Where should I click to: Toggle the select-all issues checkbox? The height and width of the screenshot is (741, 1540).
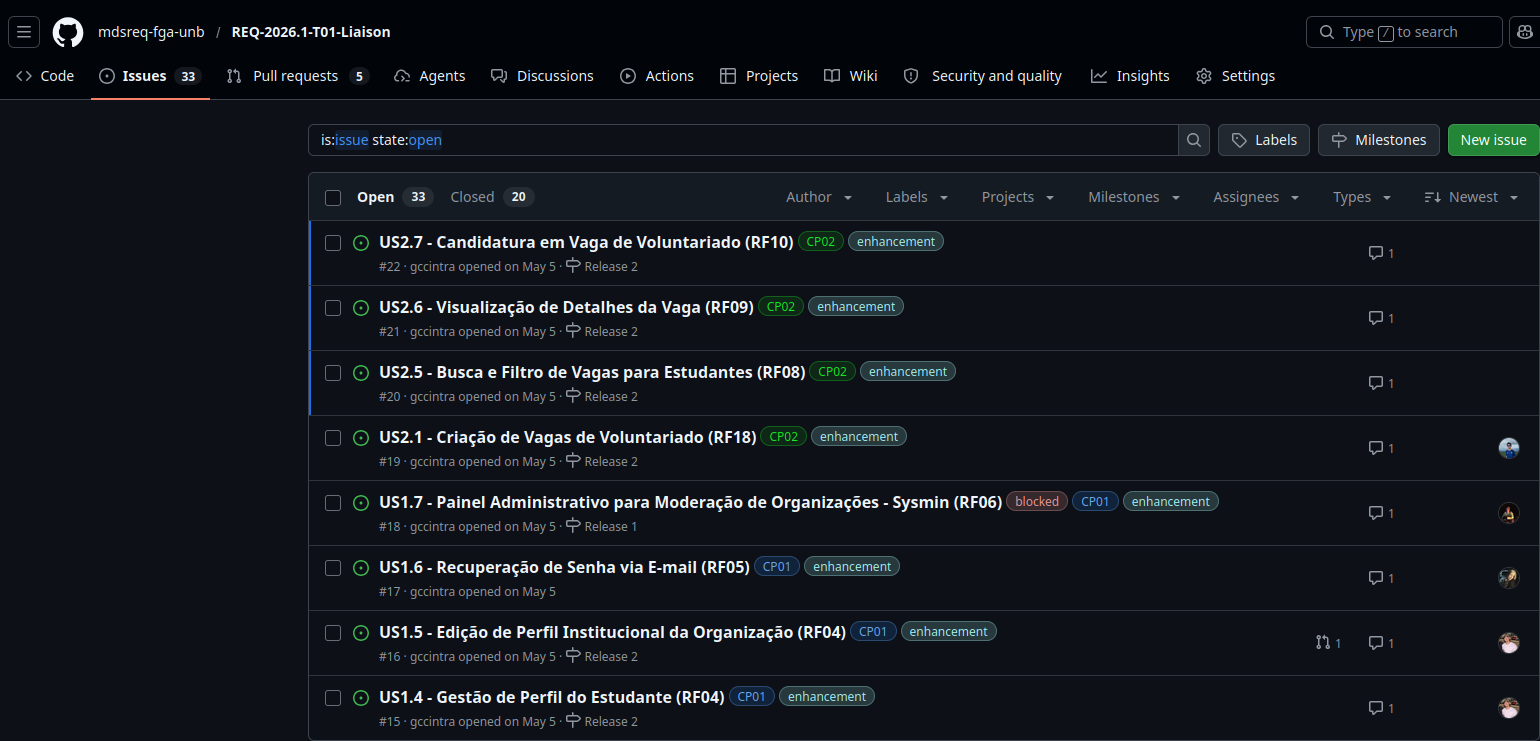333,198
